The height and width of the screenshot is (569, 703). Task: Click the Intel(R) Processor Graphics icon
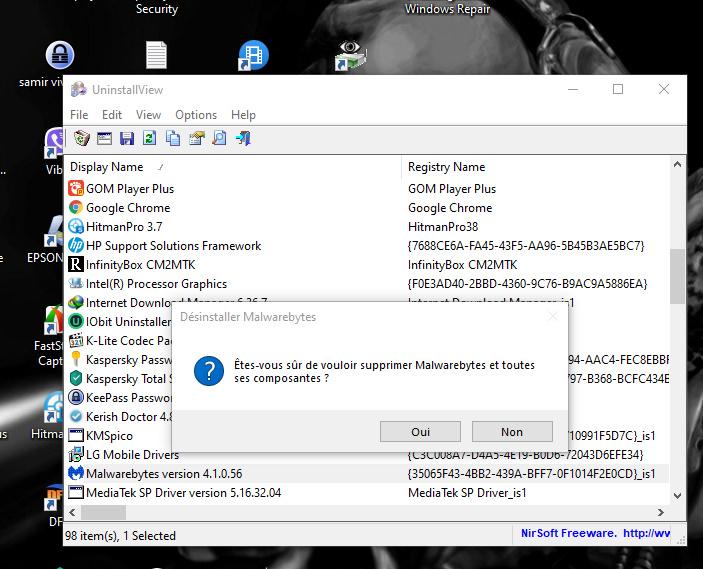click(76, 283)
